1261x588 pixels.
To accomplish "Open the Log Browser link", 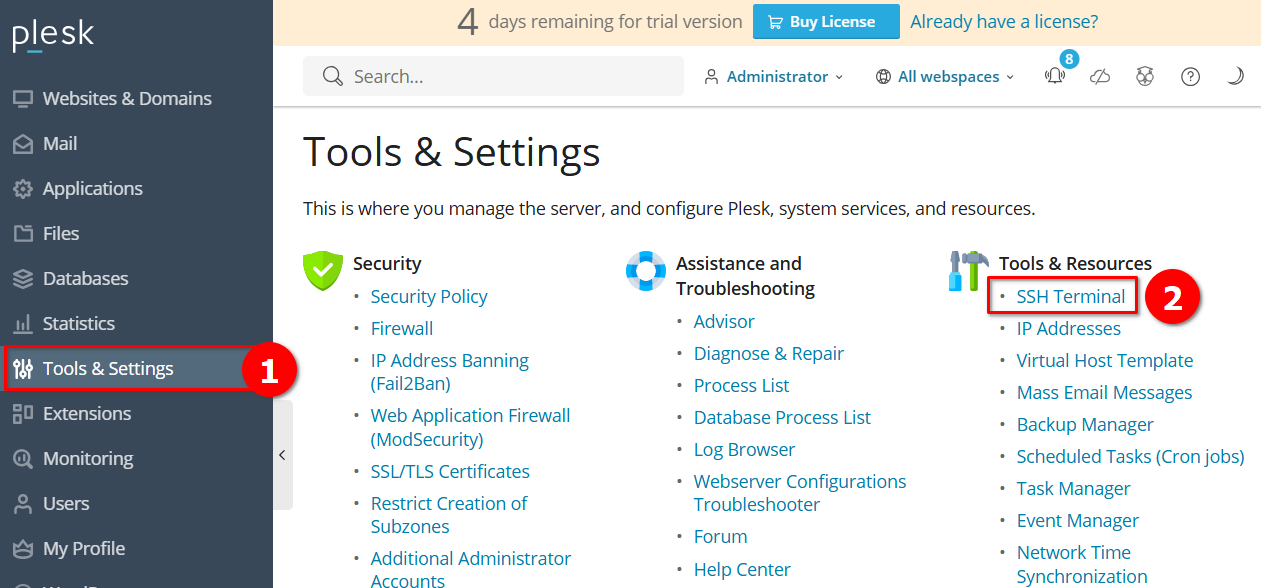I will 744,449.
